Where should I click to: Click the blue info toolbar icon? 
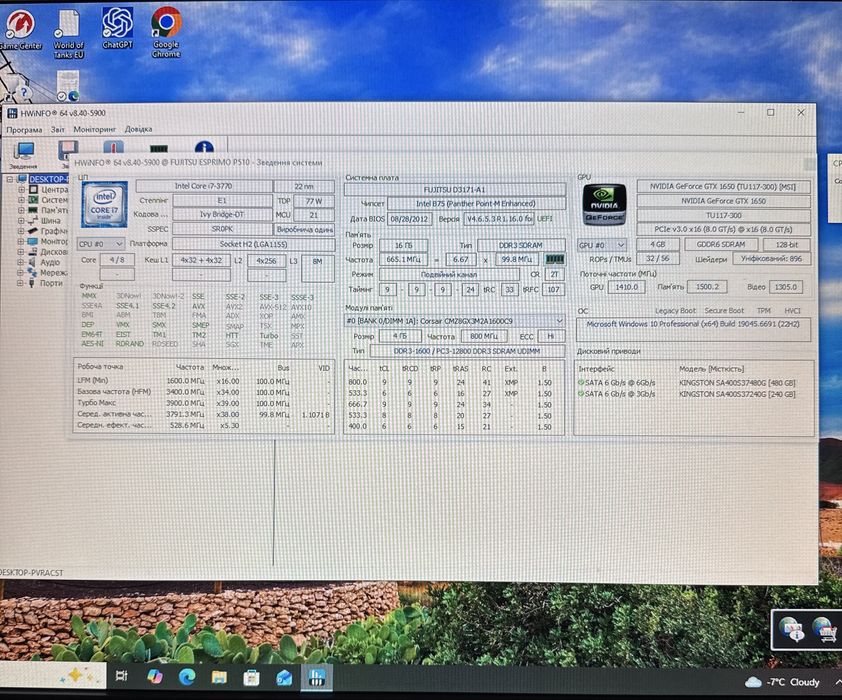click(x=204, y=147)
